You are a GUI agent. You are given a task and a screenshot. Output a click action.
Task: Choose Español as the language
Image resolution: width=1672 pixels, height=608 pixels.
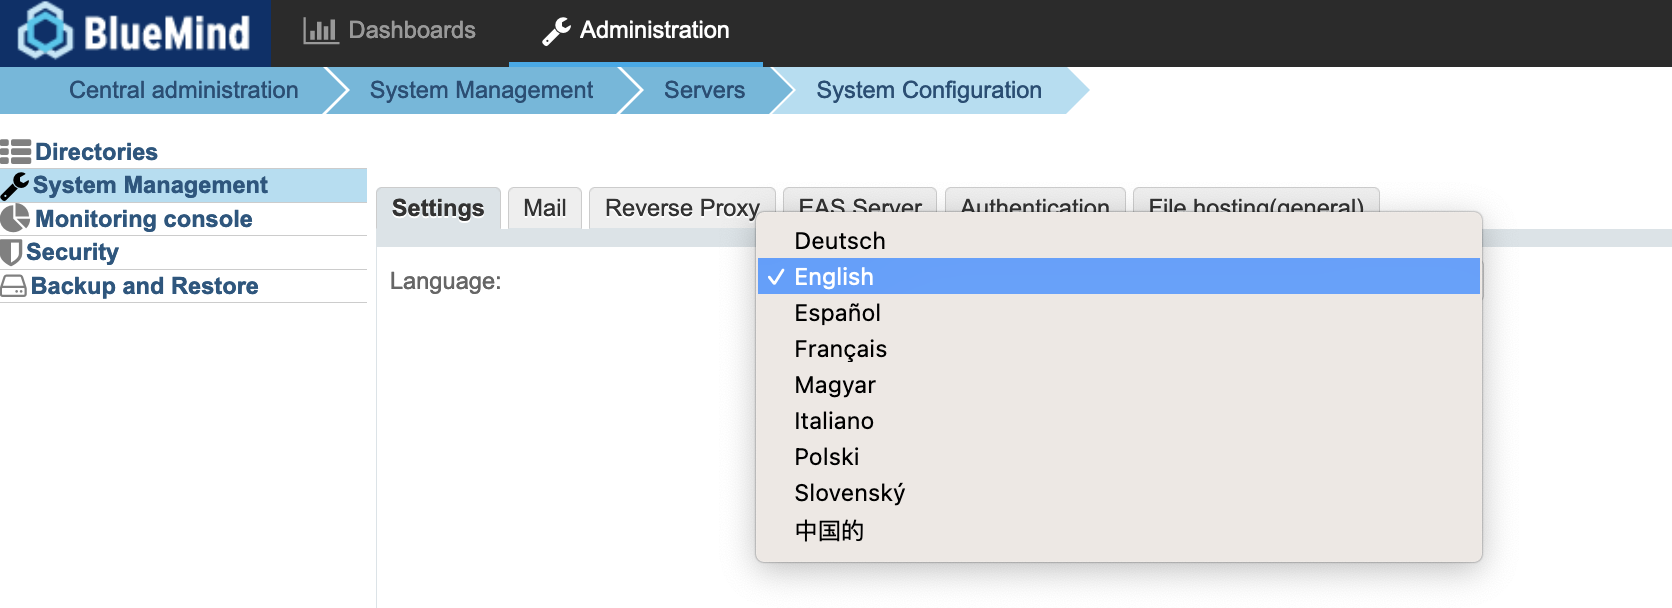tap(837, 313)
